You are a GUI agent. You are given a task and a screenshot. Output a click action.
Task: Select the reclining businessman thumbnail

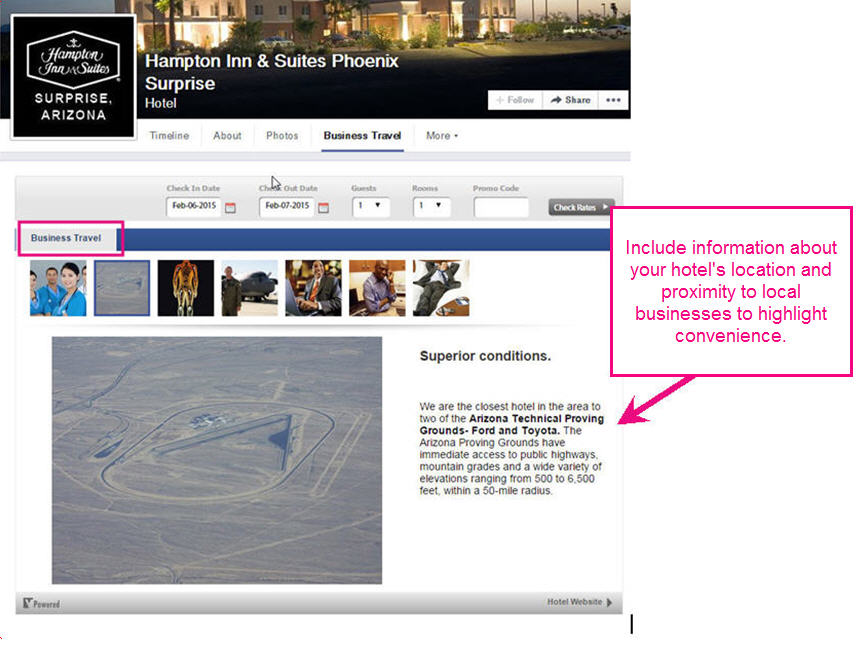click(441, 288)
